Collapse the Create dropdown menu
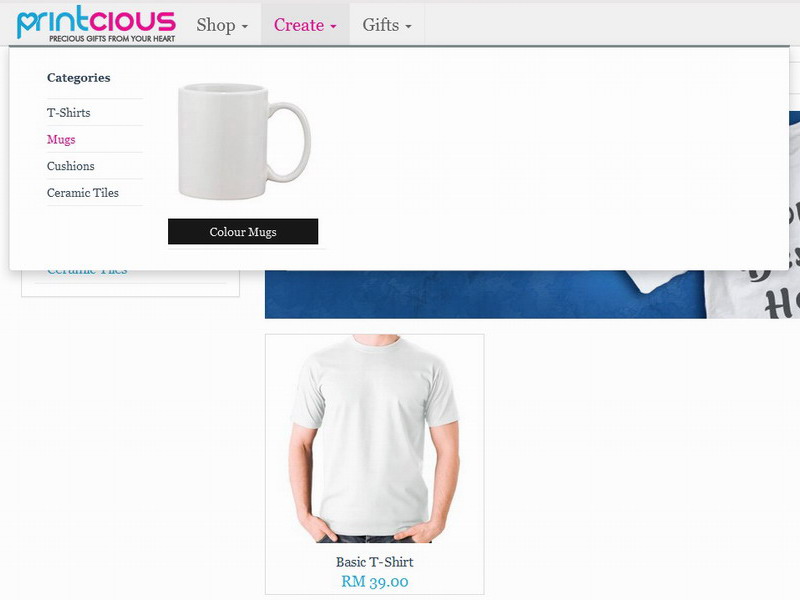Screen dimensions: 800x600 pos(305,24)
